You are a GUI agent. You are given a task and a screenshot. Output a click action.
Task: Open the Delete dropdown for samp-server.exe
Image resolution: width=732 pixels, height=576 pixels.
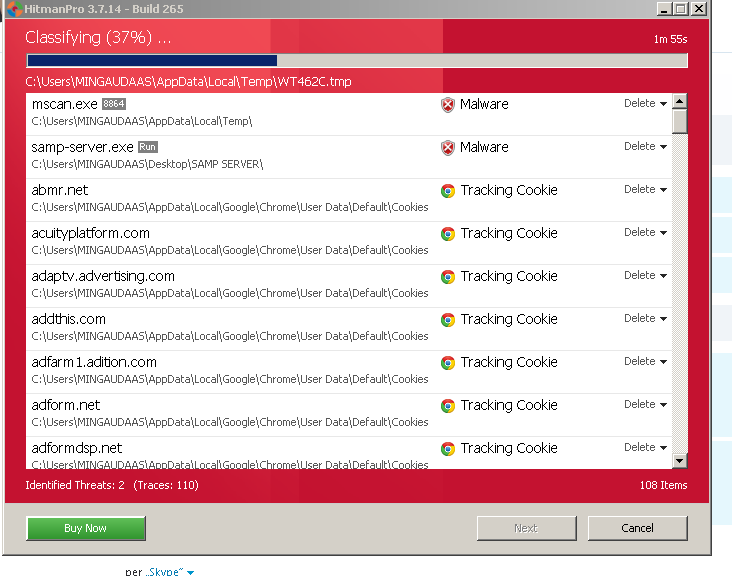[645, 147]
